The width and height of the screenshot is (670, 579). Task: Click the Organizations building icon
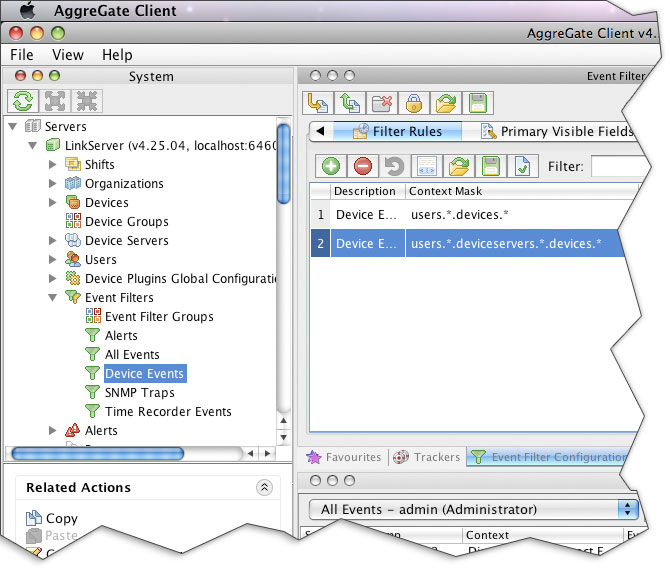point(73,183)
